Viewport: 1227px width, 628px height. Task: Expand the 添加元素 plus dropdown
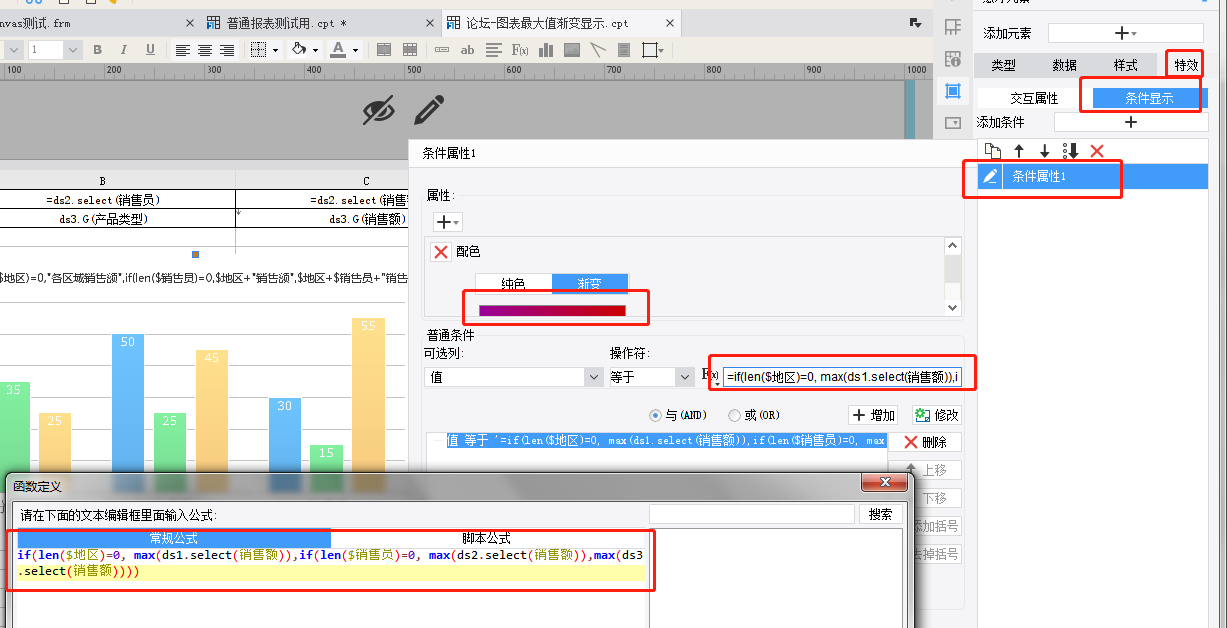pyautogui.click(x=1126, y=33)
